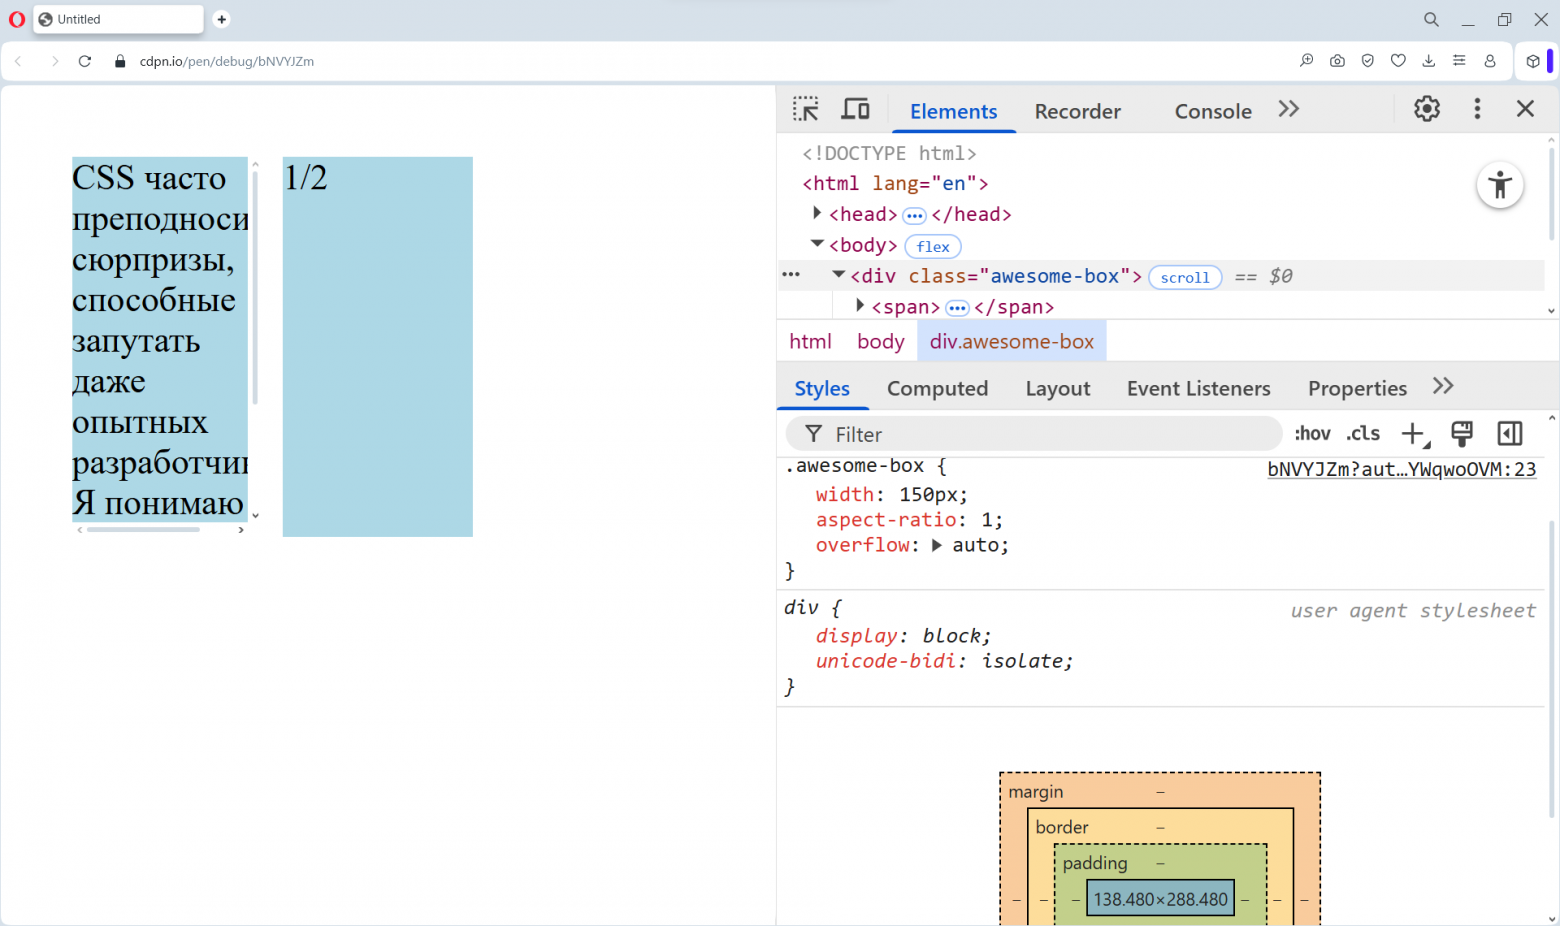Image resolution: width=1560 pixels, height=926 pixels.
Task: Open DevTools settings gear
Action: point(1427,109)
